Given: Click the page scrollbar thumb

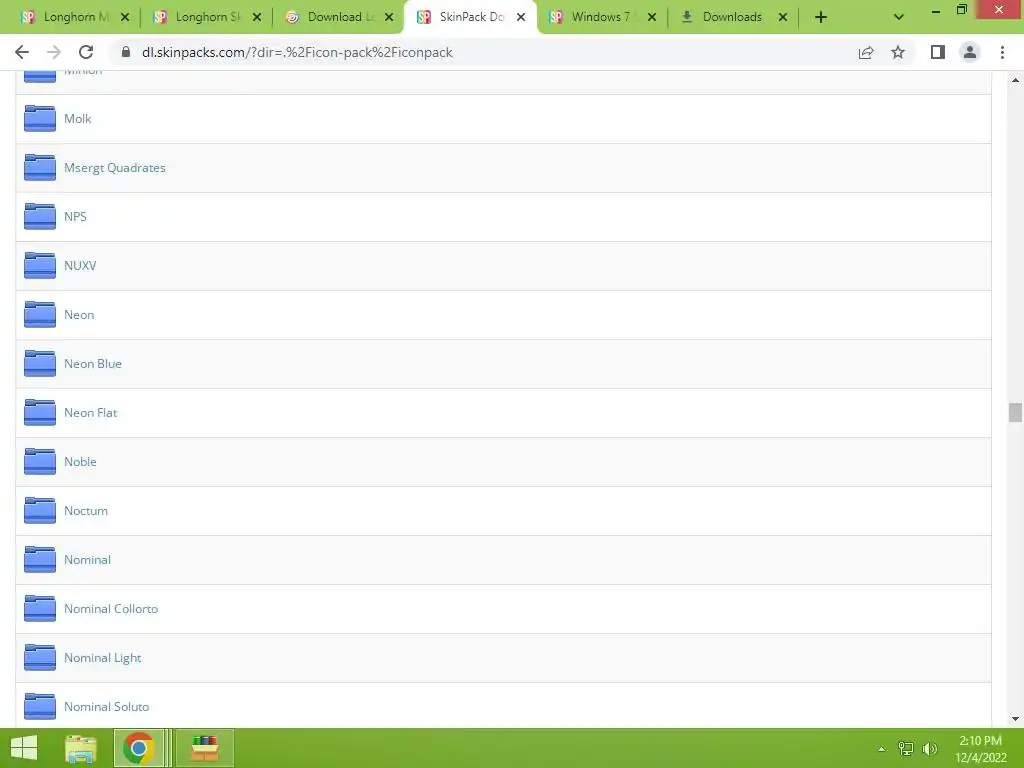Looking at the screenshot, I should (1015, 413).
